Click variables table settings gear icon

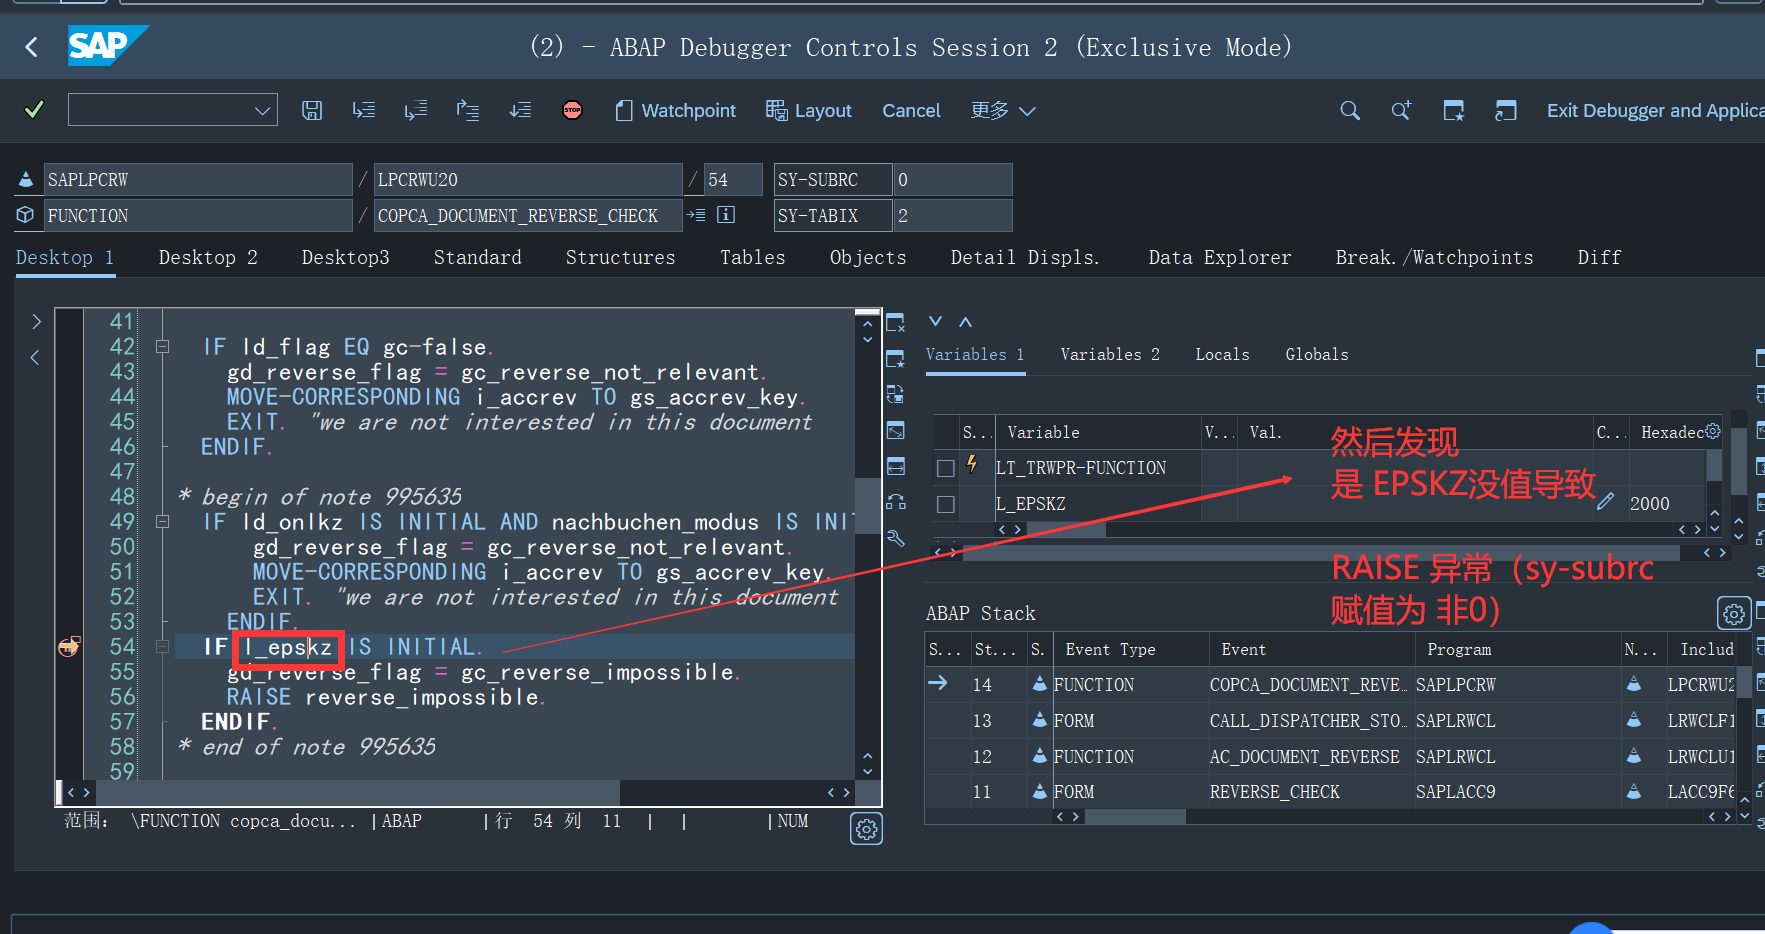pyautogui.click(x=1713, y=431)
